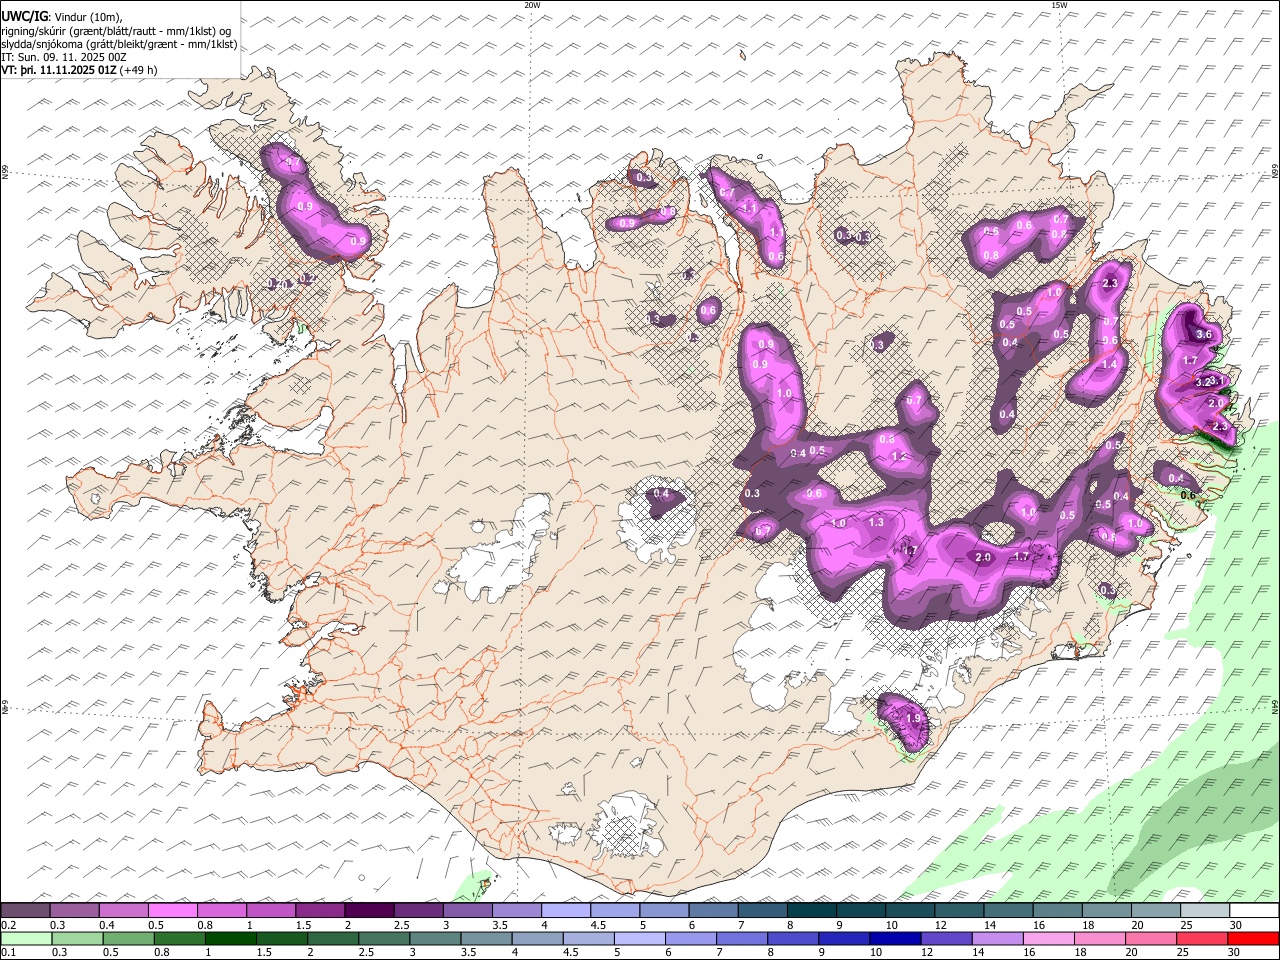This screenshot has height=960, width=1280.
Task: Click the 1.5 label in the snow scale
Action: pyautogui.click(x=303, y=925)
